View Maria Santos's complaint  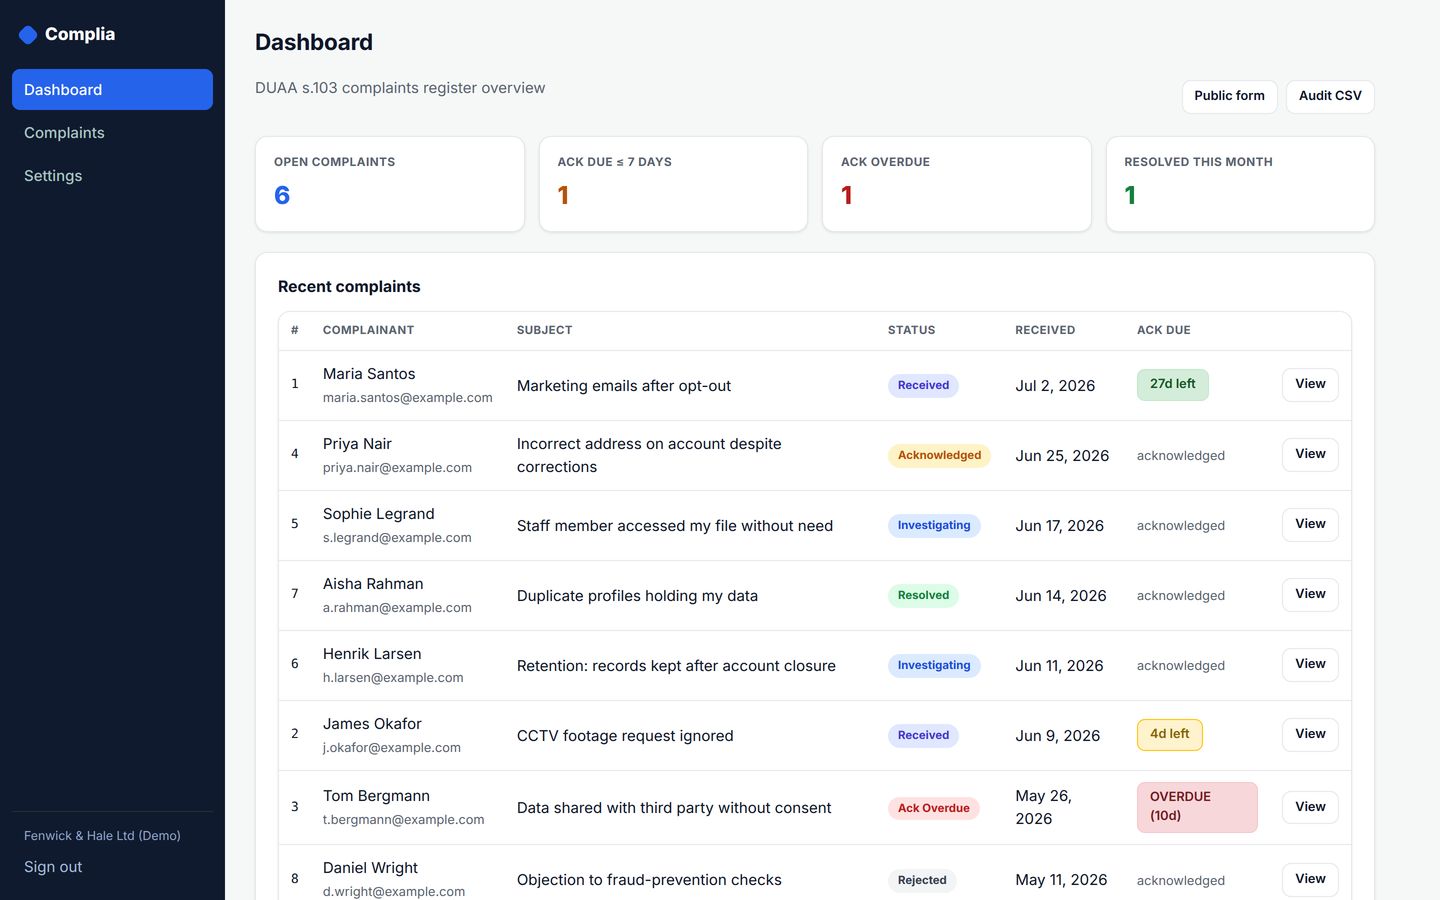point(1310,385)
